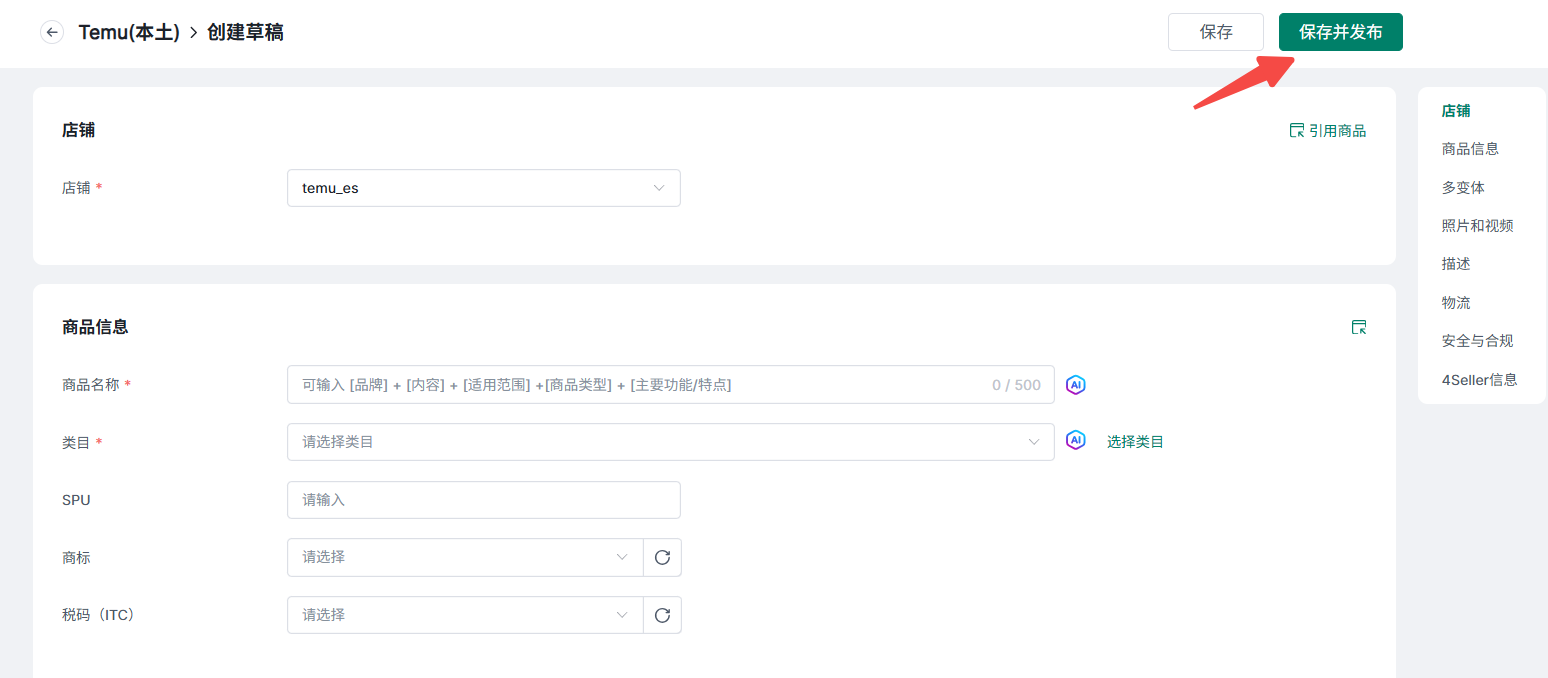The width and height of the screenshot is (1548, 678).
Task: Navigate to 照片和视频 section
Action: coord(1476,226)
